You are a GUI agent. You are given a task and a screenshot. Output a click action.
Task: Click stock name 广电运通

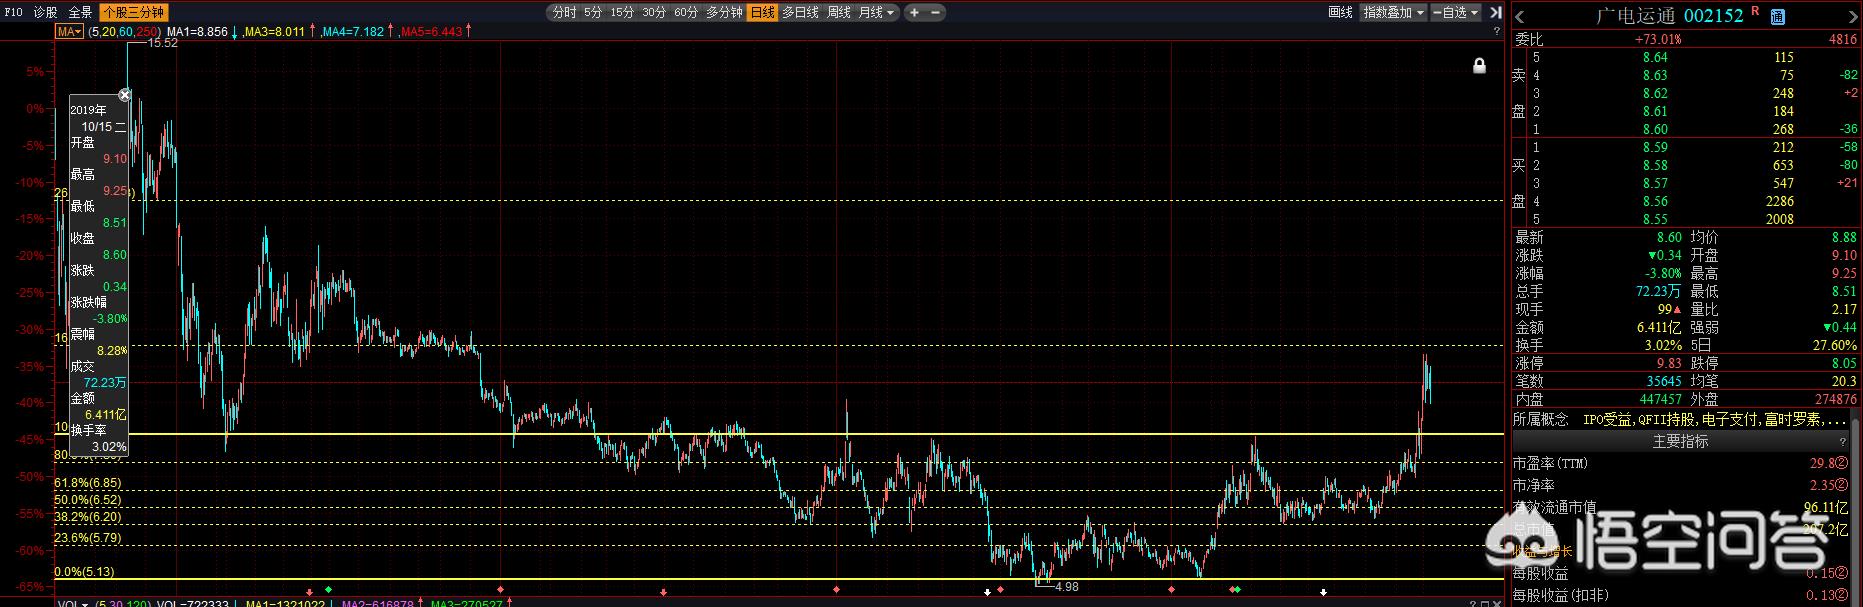(1636, 16)
